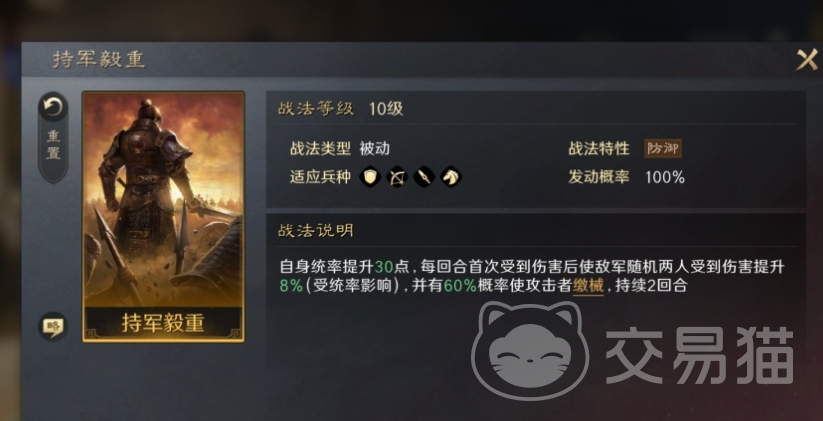Image resolution: width=823 pixels, height=421 pixels.
Task: Click the 发动概率 100% probability value
Action: click(x=664, y=177)
